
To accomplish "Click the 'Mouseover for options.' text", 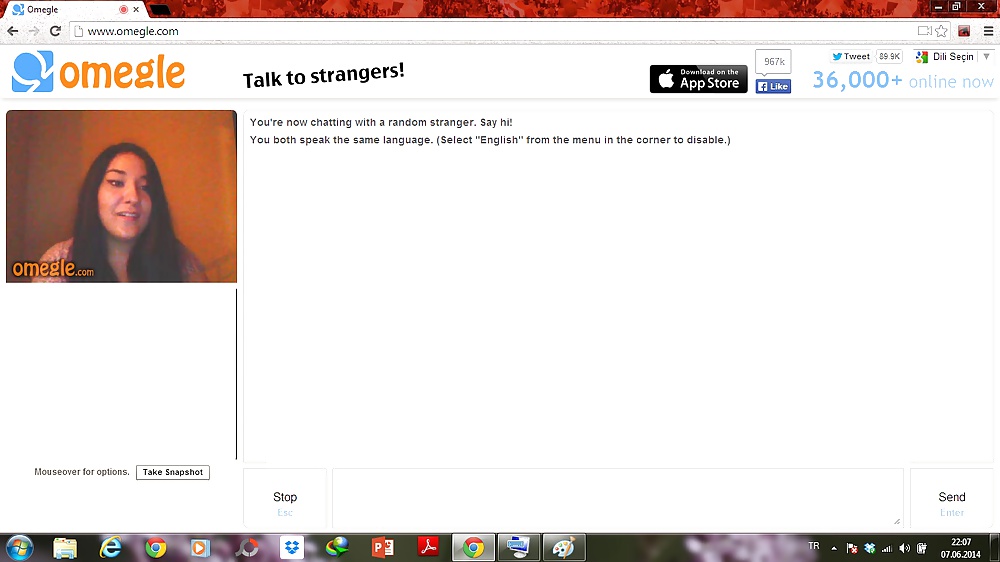I will pos(82,472).
